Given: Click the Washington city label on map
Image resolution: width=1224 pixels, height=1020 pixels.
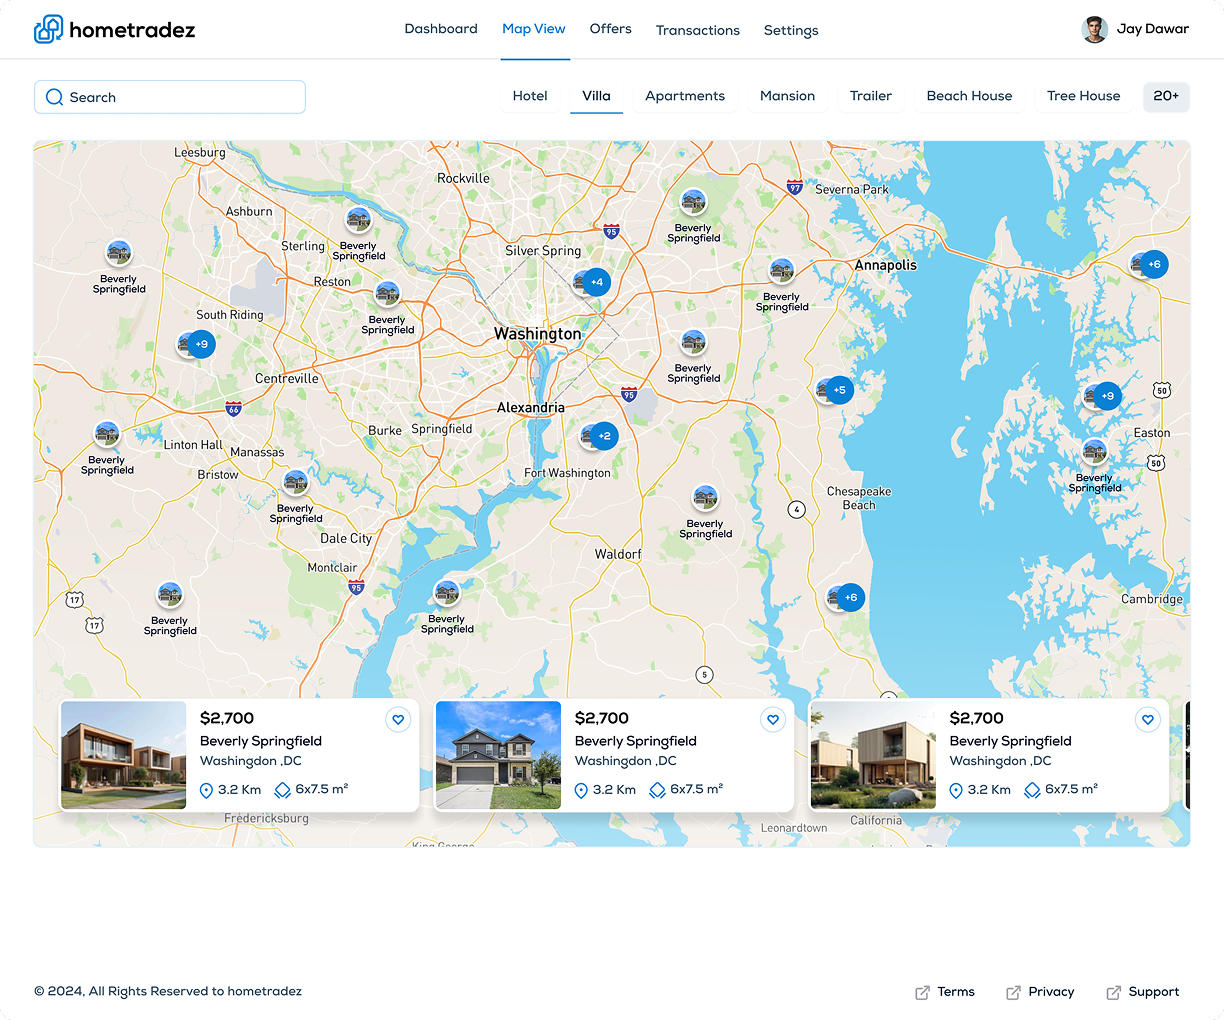Looking at the screenshot, I should coord(537,334).
